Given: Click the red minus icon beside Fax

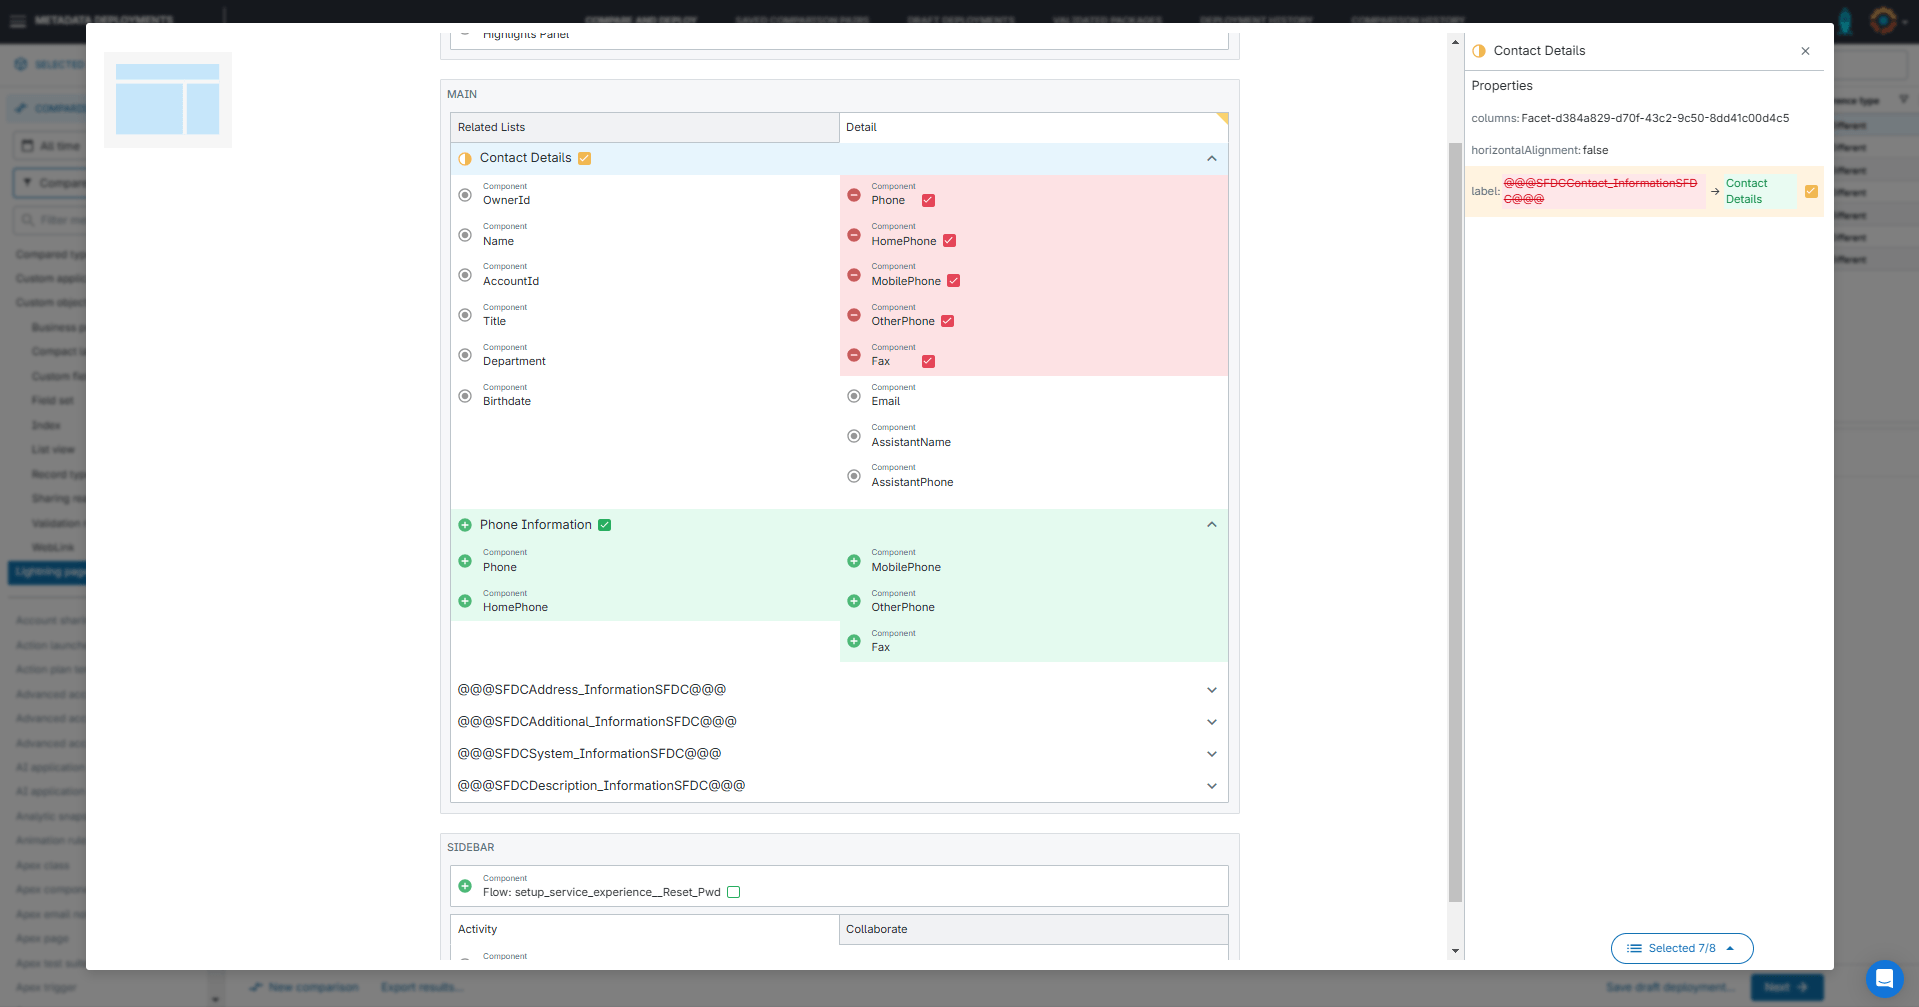Looking at the screenshot, I should [854, 355].
